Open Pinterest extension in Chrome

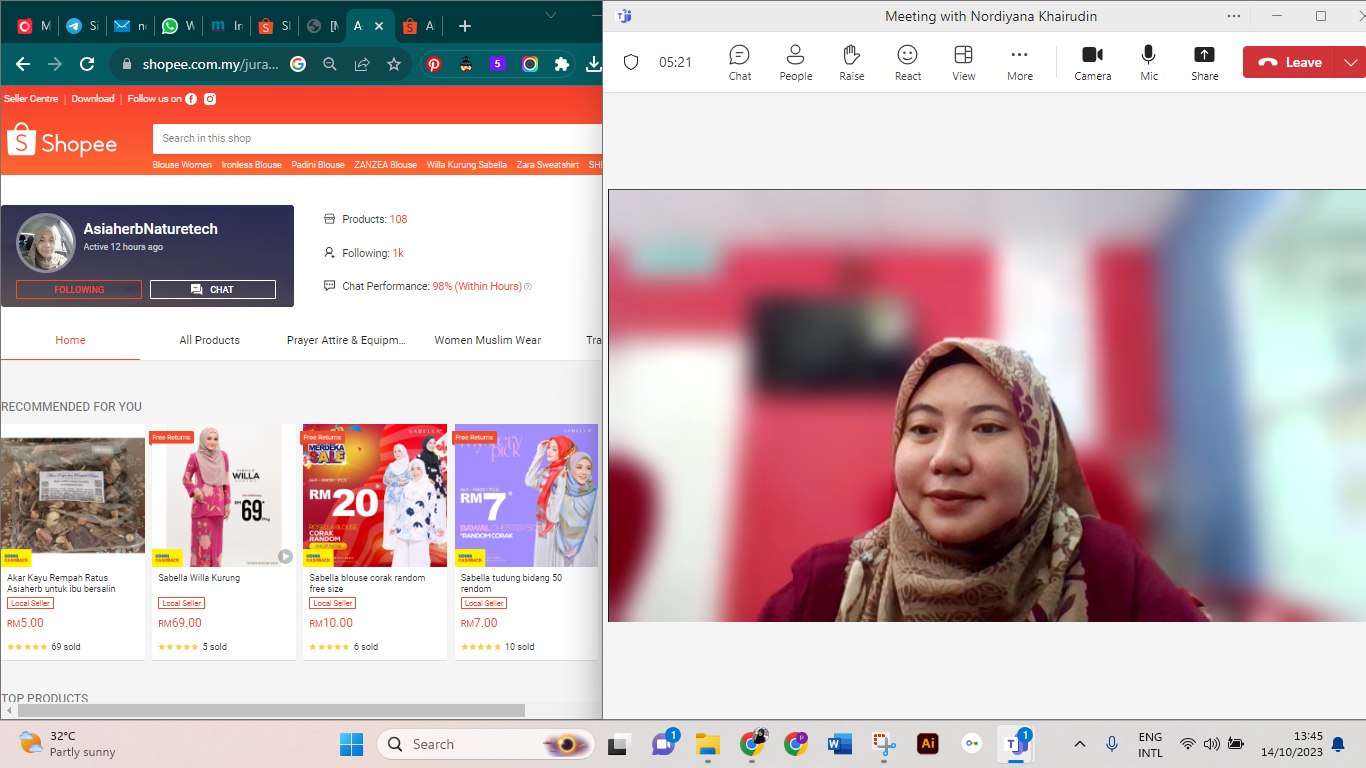(434, 64)
